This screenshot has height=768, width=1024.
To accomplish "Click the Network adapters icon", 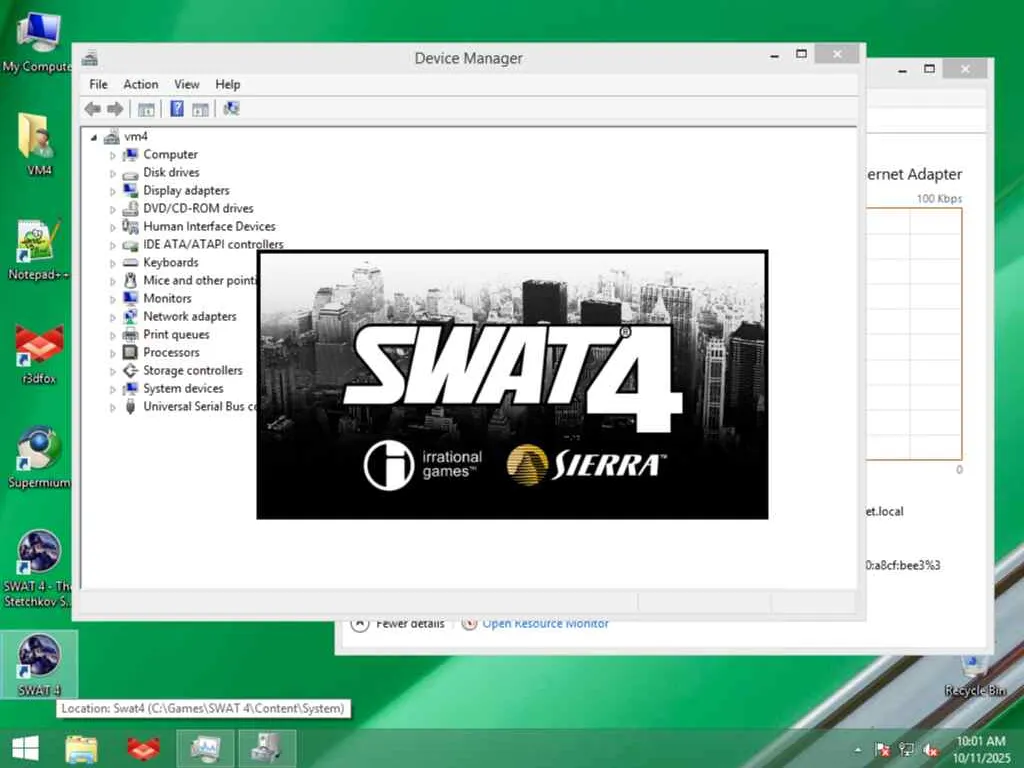I will (x=131, y=317).
